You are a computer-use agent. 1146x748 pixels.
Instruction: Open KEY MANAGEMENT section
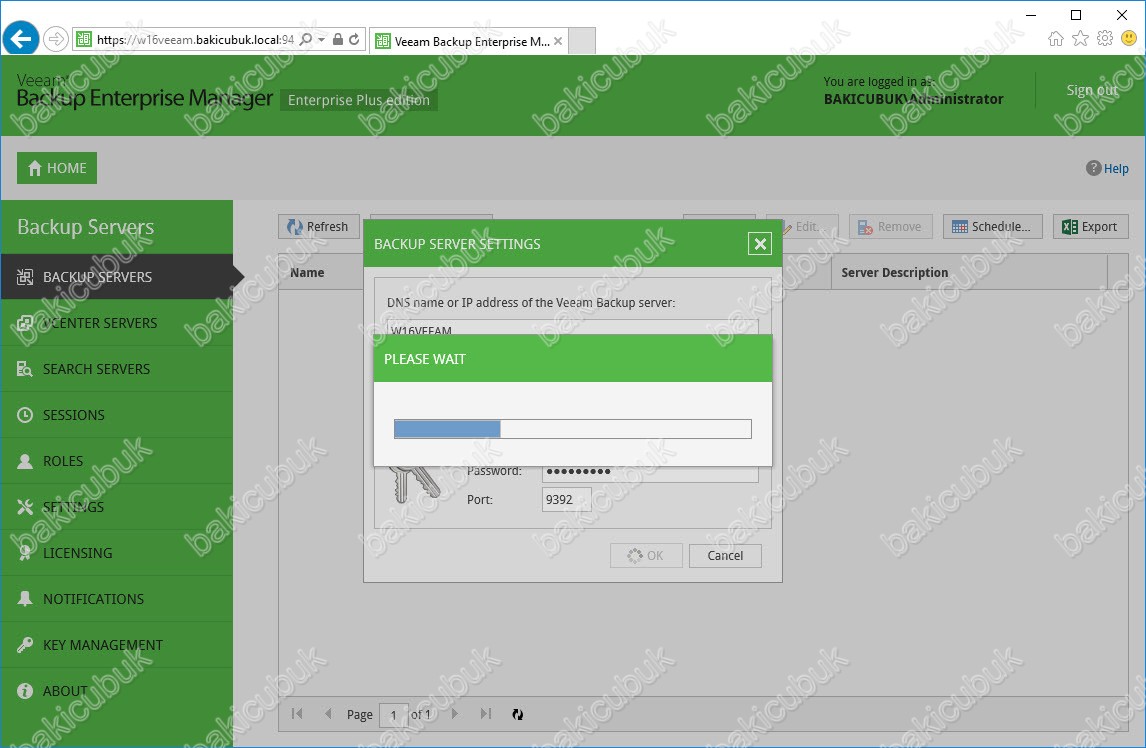(x=117, y=646)
